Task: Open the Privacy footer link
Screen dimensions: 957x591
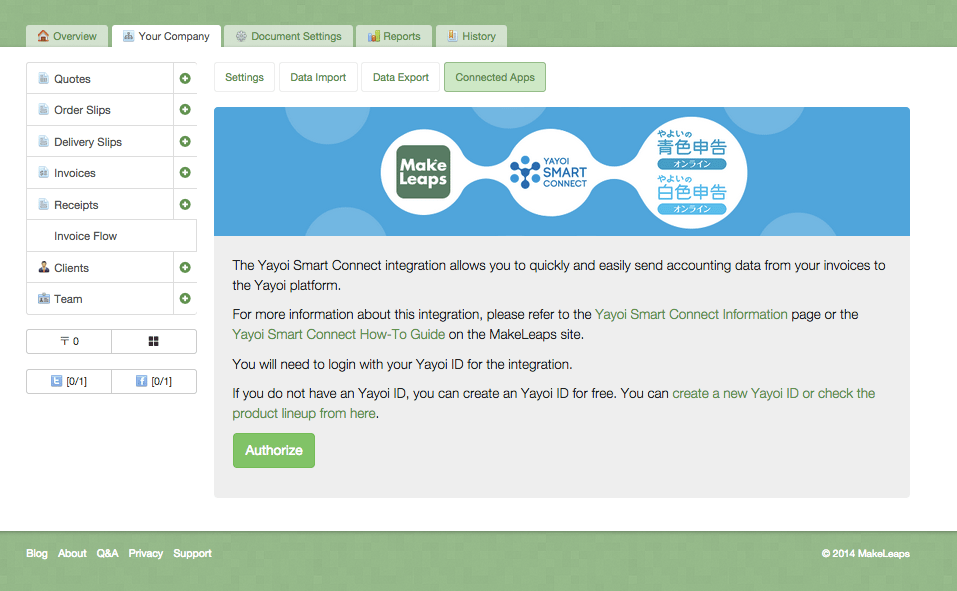Action: click(x=145, y=553)
